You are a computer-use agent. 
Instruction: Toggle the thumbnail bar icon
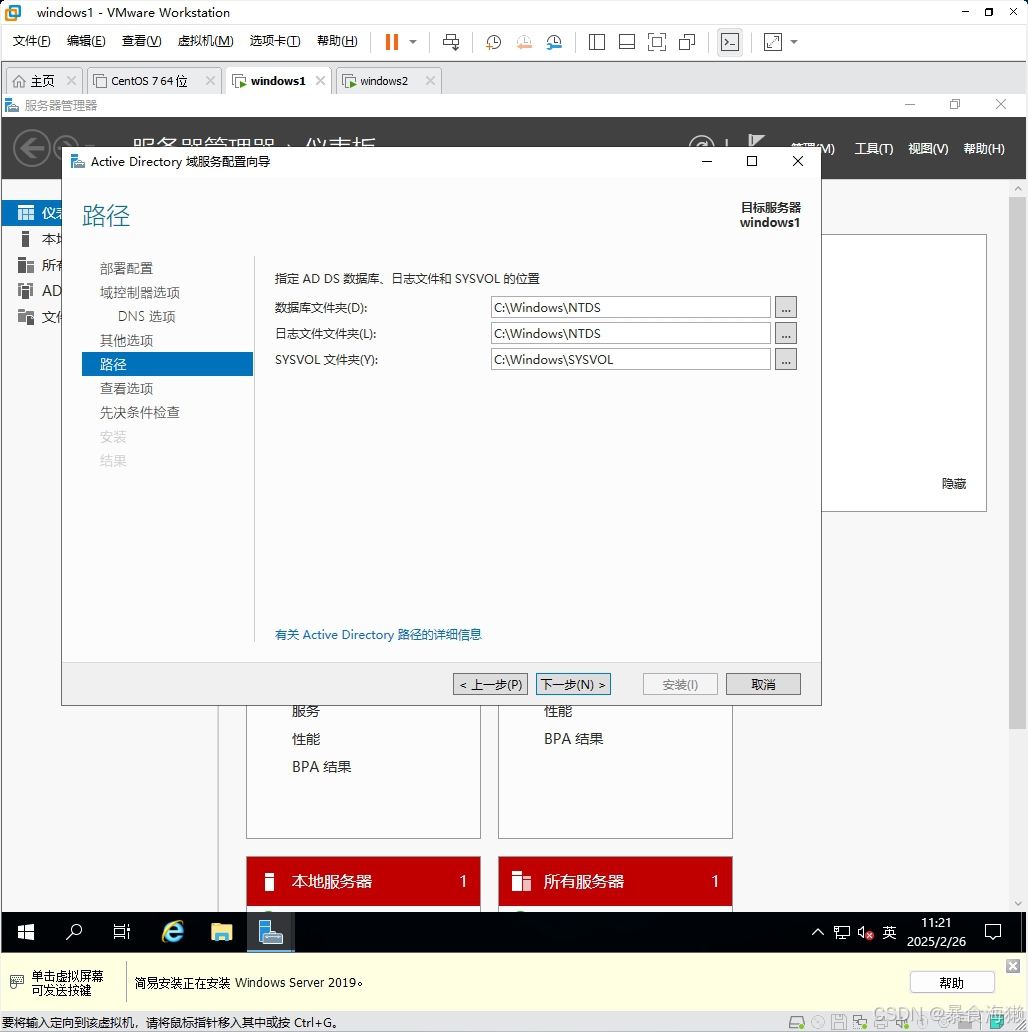(x=627, y=42)
